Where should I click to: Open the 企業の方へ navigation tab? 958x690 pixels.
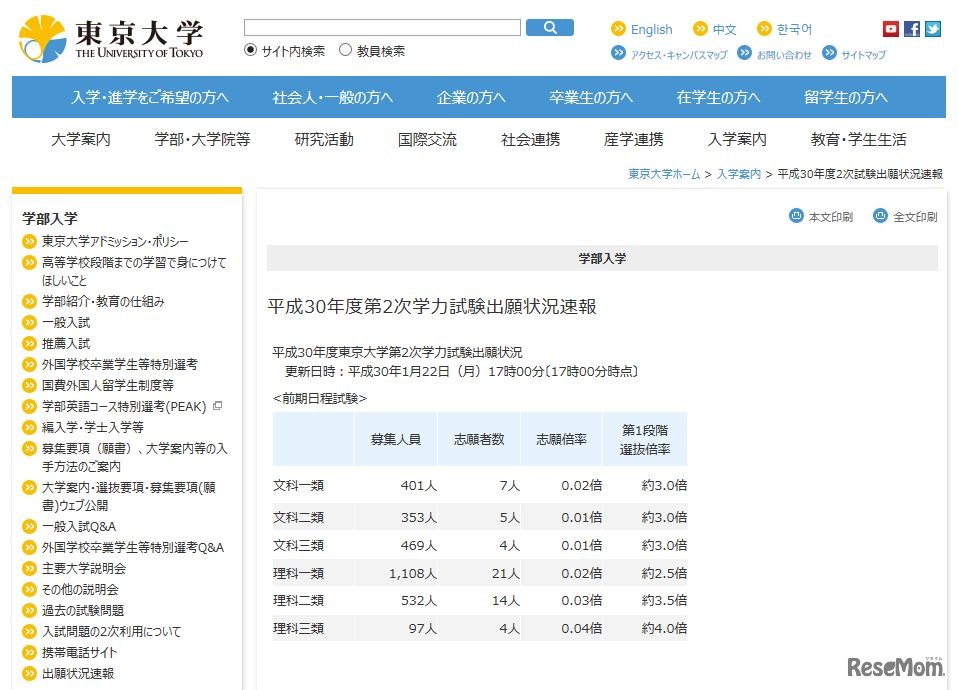pyautogui.click(x=470, y=97)
